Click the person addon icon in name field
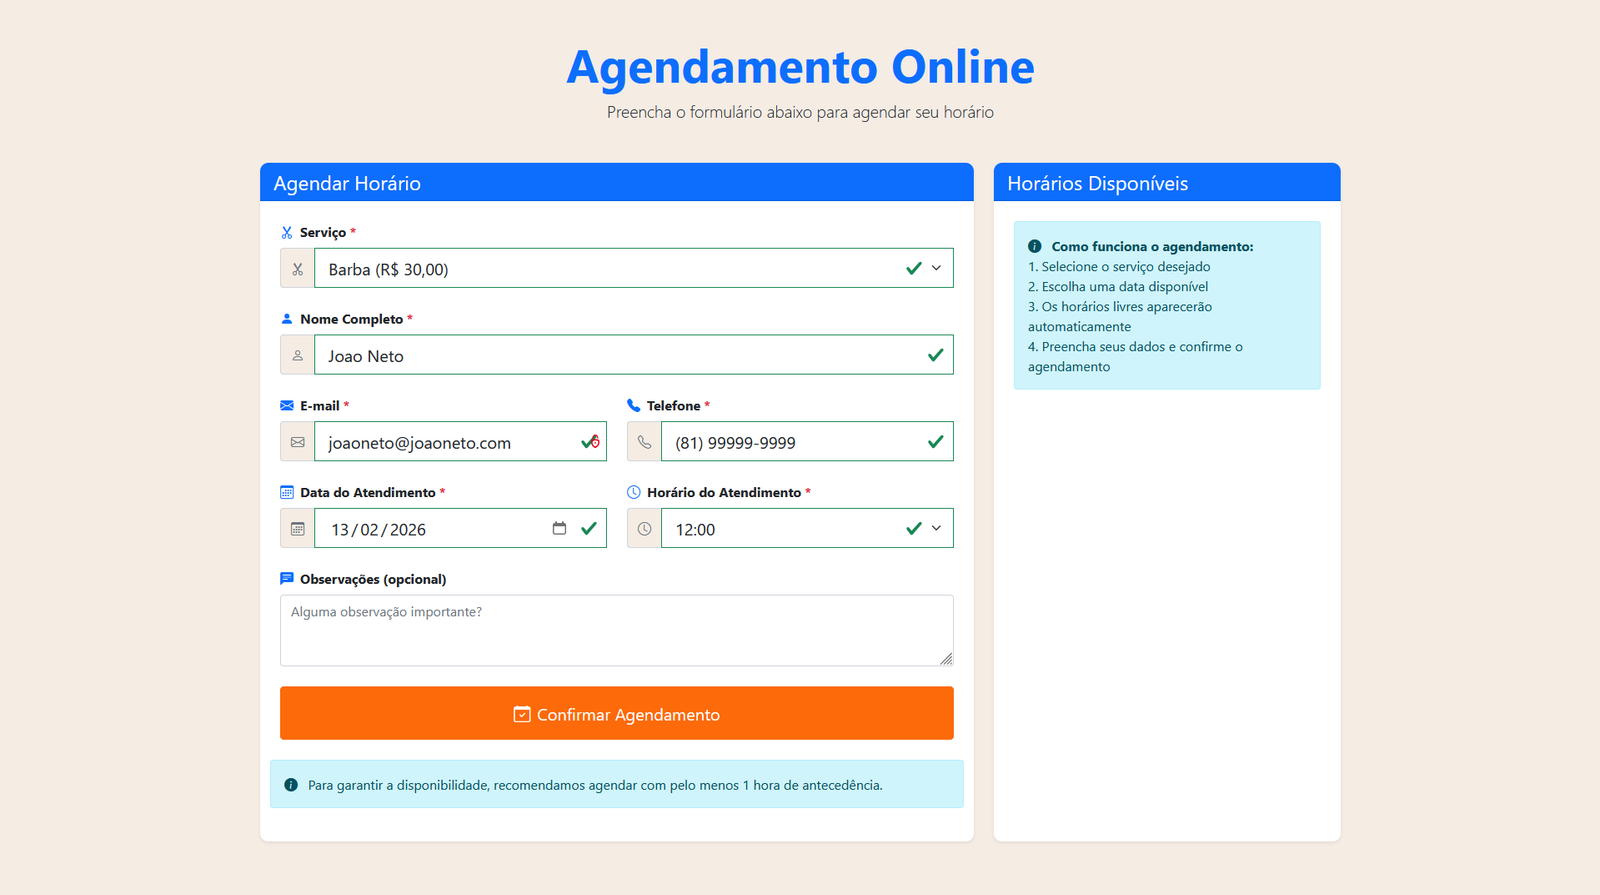This screenshot has height=895, width=1600. point(297,355)
